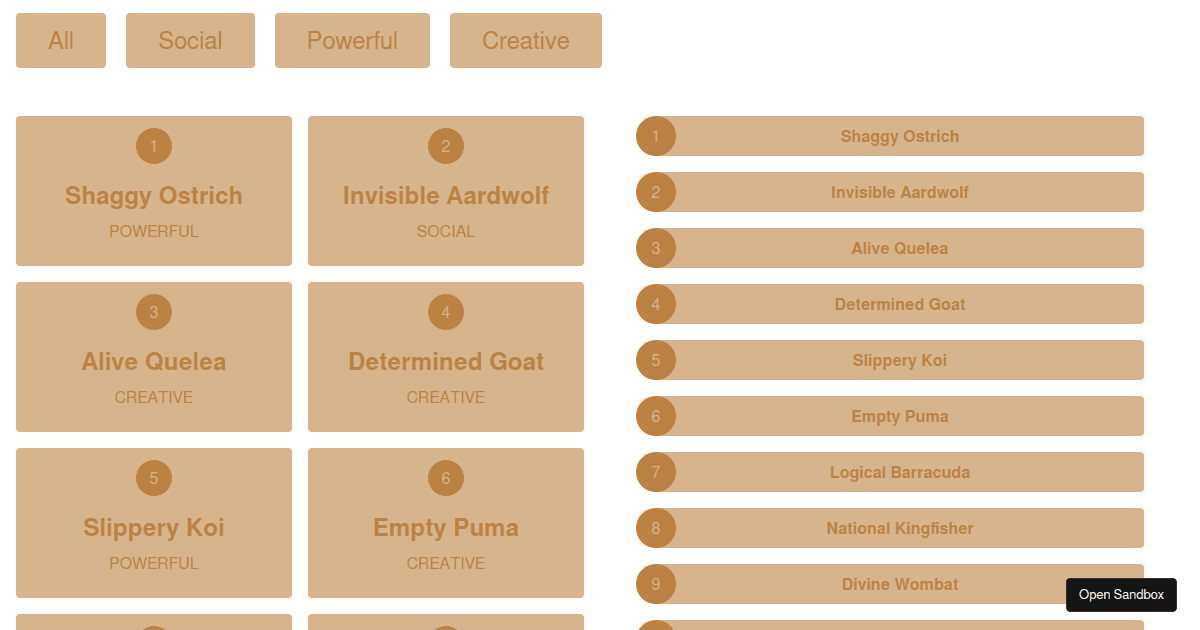Click number 4 badge in the list

pyautogui.click(x=656, y=304)
